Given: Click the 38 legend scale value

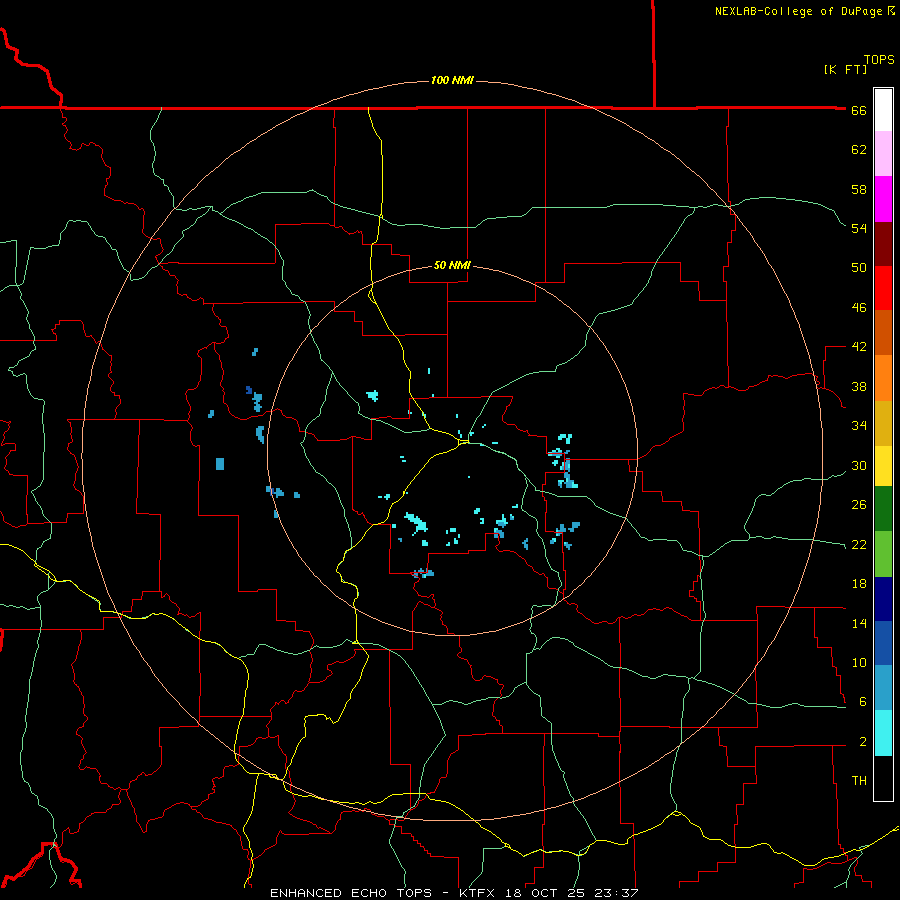Looking at the screenshot, I should [x=859, y=386].
